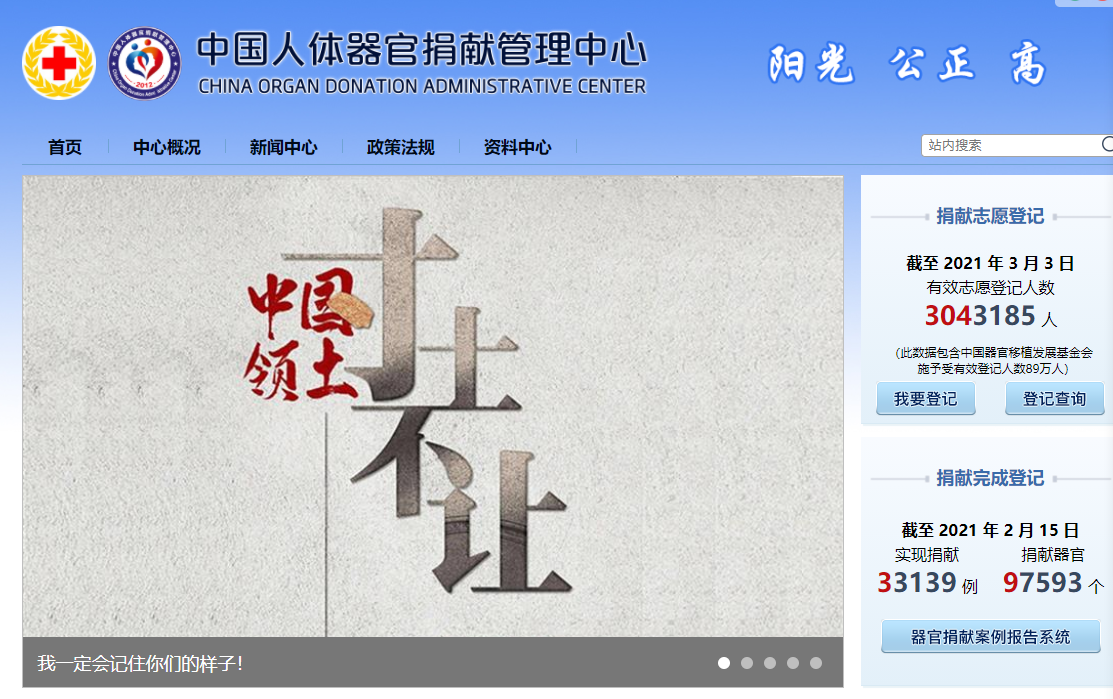Open the 中心概况 menu item

167,147
